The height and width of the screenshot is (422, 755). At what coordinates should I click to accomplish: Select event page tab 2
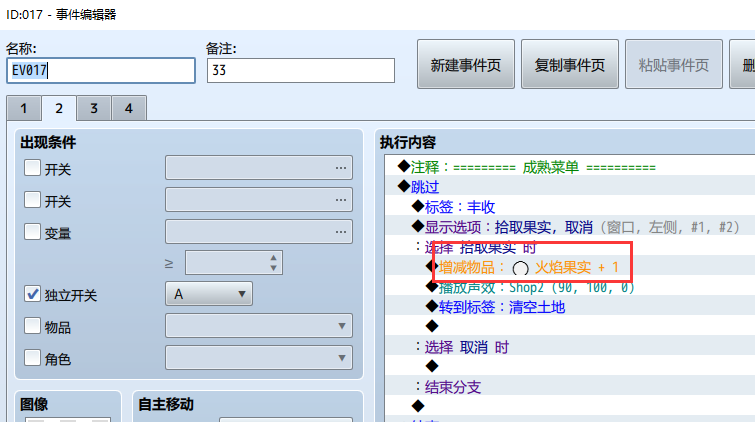click(59, 108)
